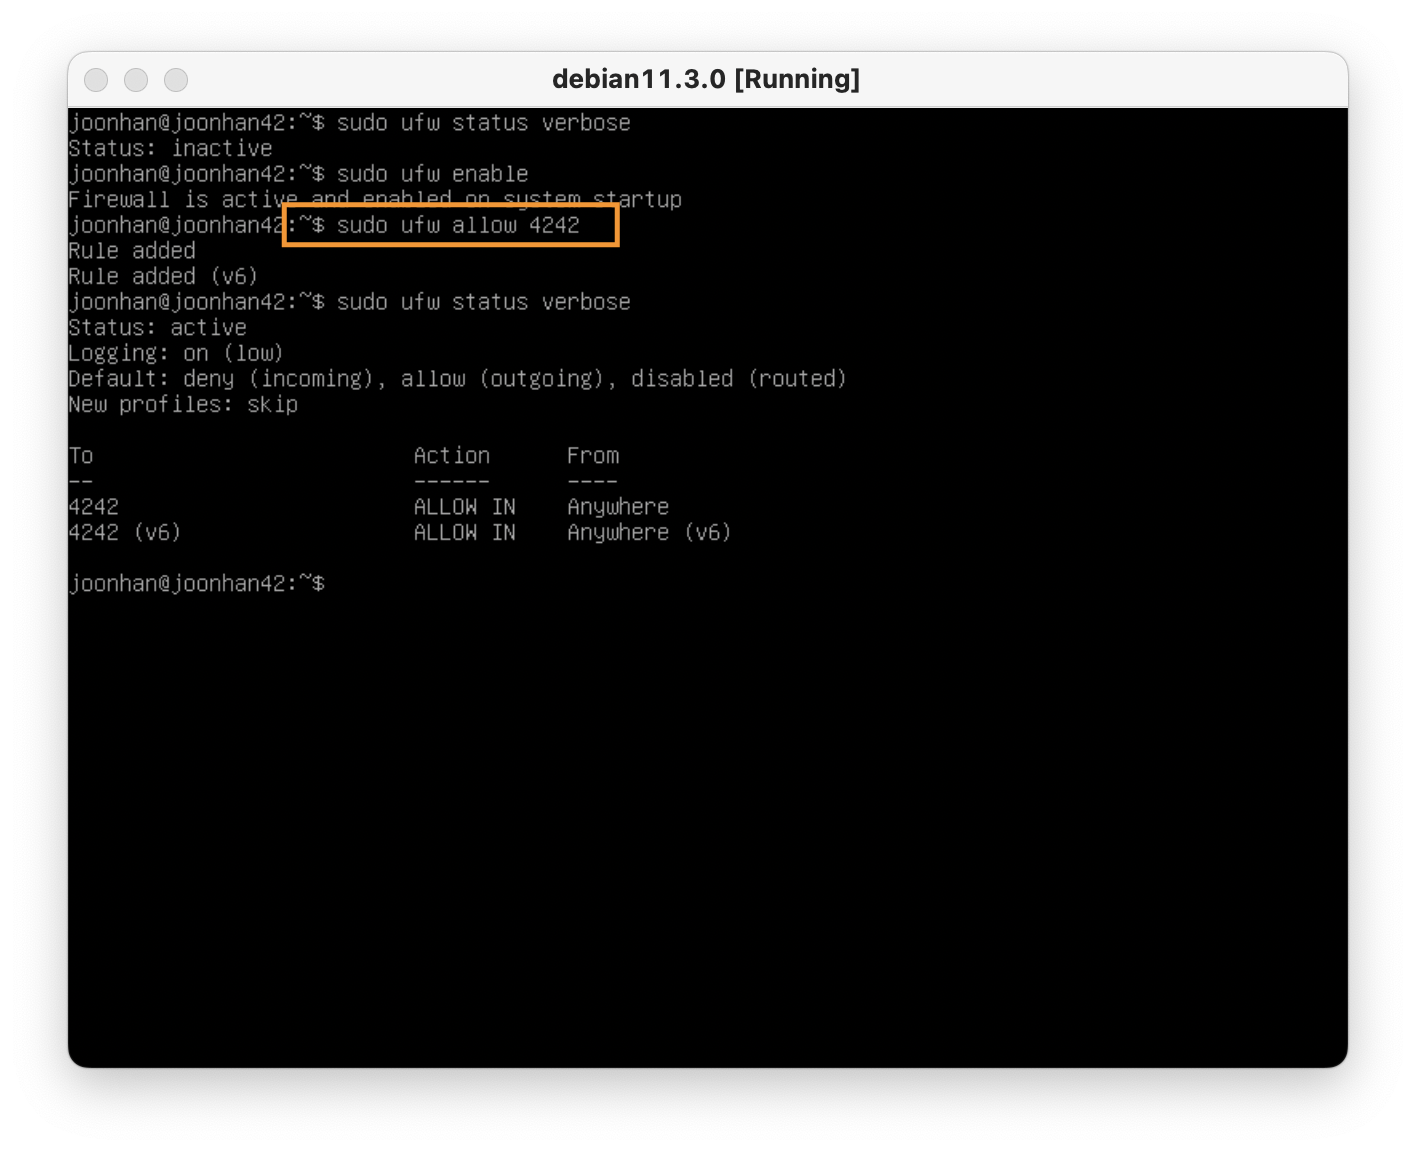Click the highlighted 'sudo ufw allow 4242' command

point(457,225)
